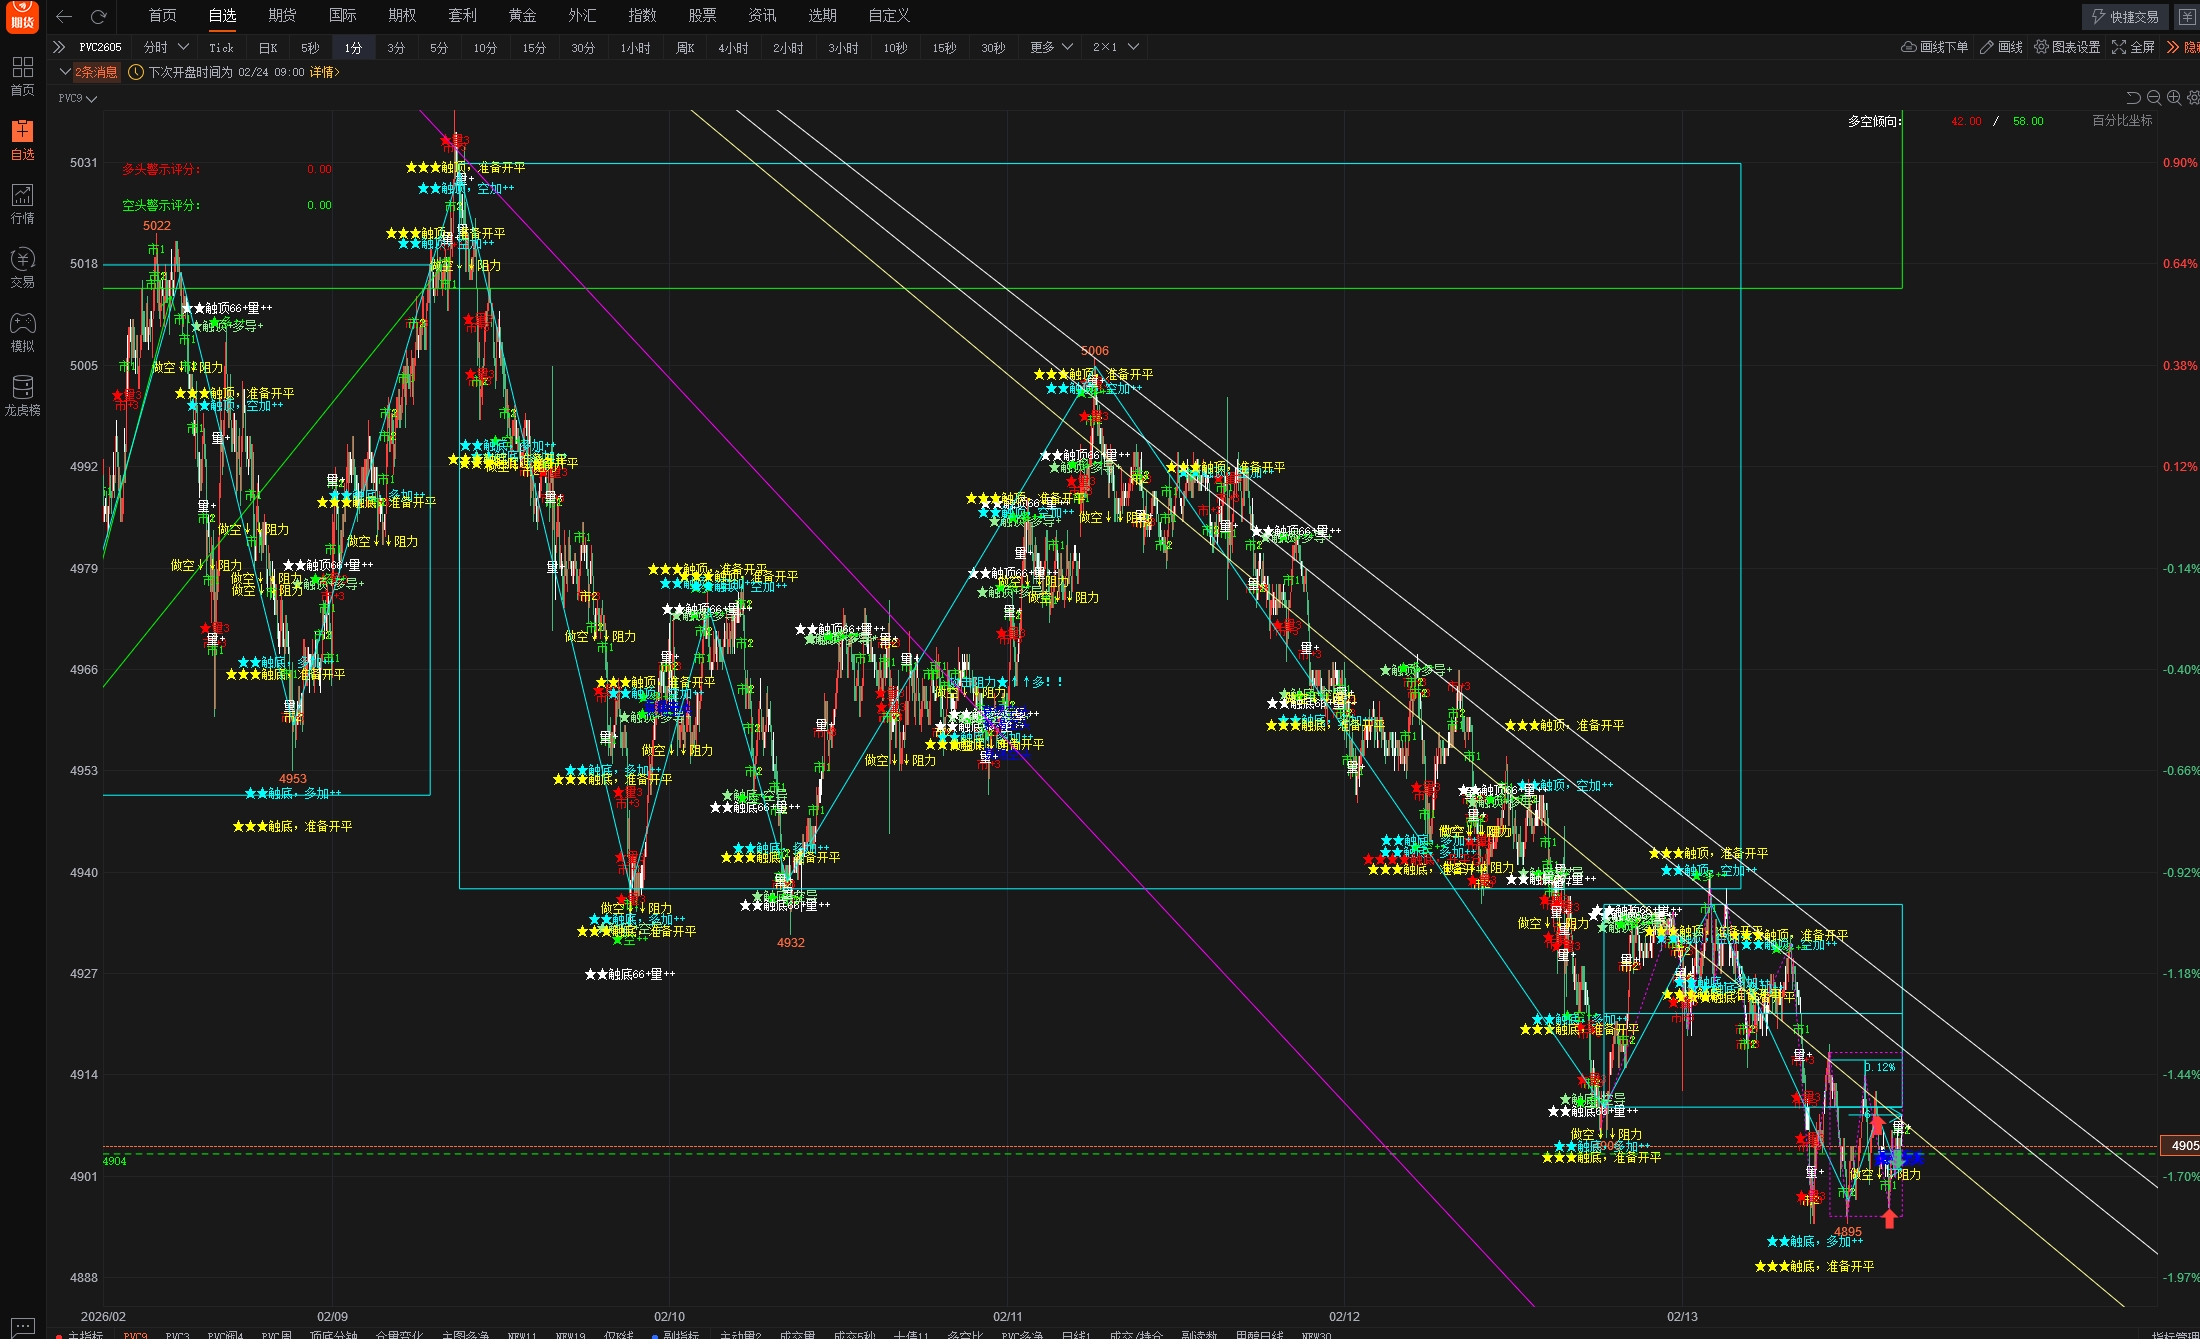
Task: Select the 15分 period tab
Action: coord(534,48)
